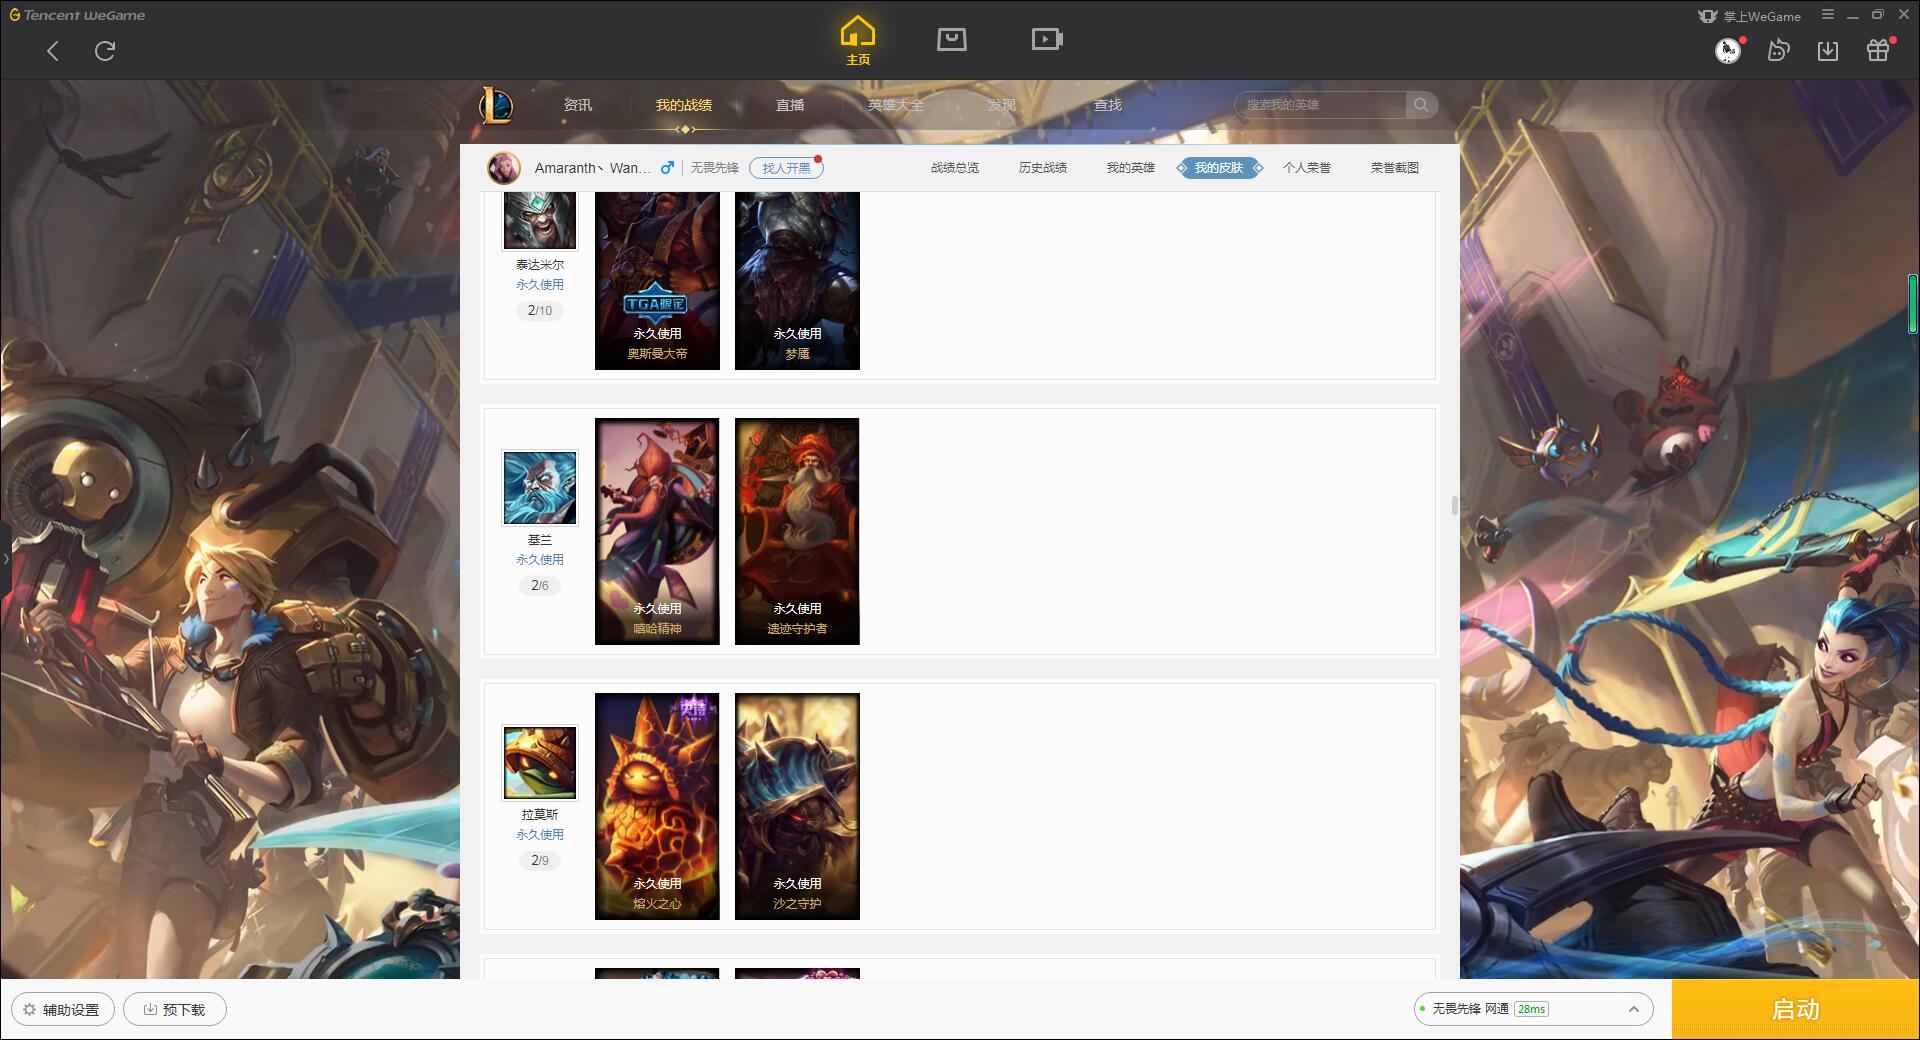Viewport: 1920px width, 1040px height.
Task: Click the 找人开黑 button
Action: tap(786, 168)
